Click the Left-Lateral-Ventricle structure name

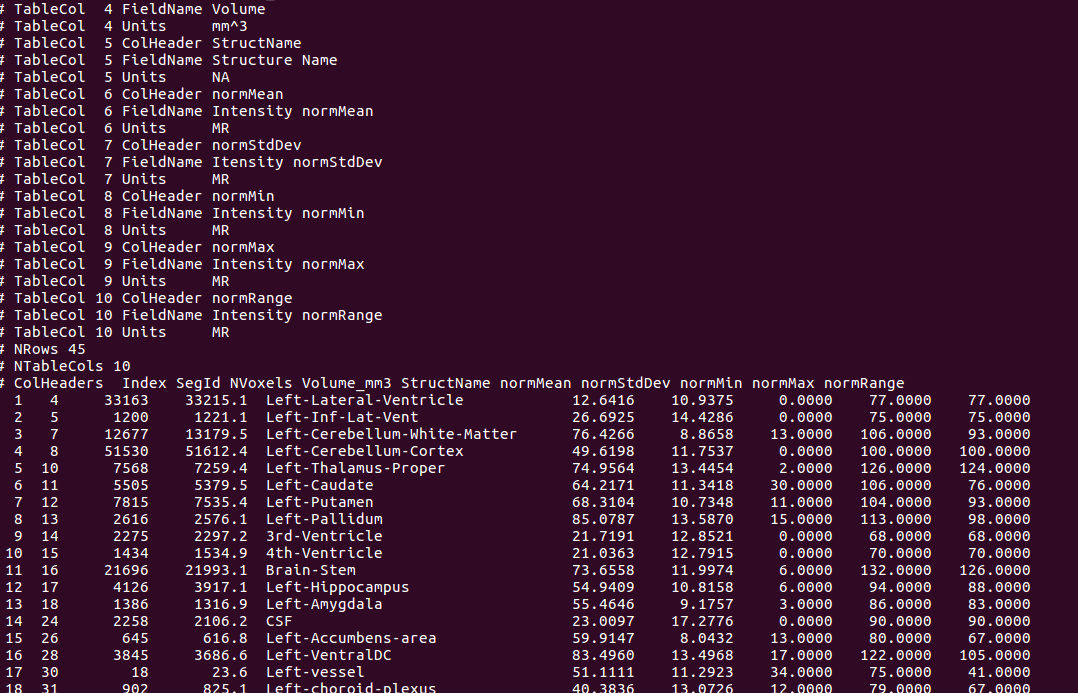pyautogui.click(x=364, y=400)
